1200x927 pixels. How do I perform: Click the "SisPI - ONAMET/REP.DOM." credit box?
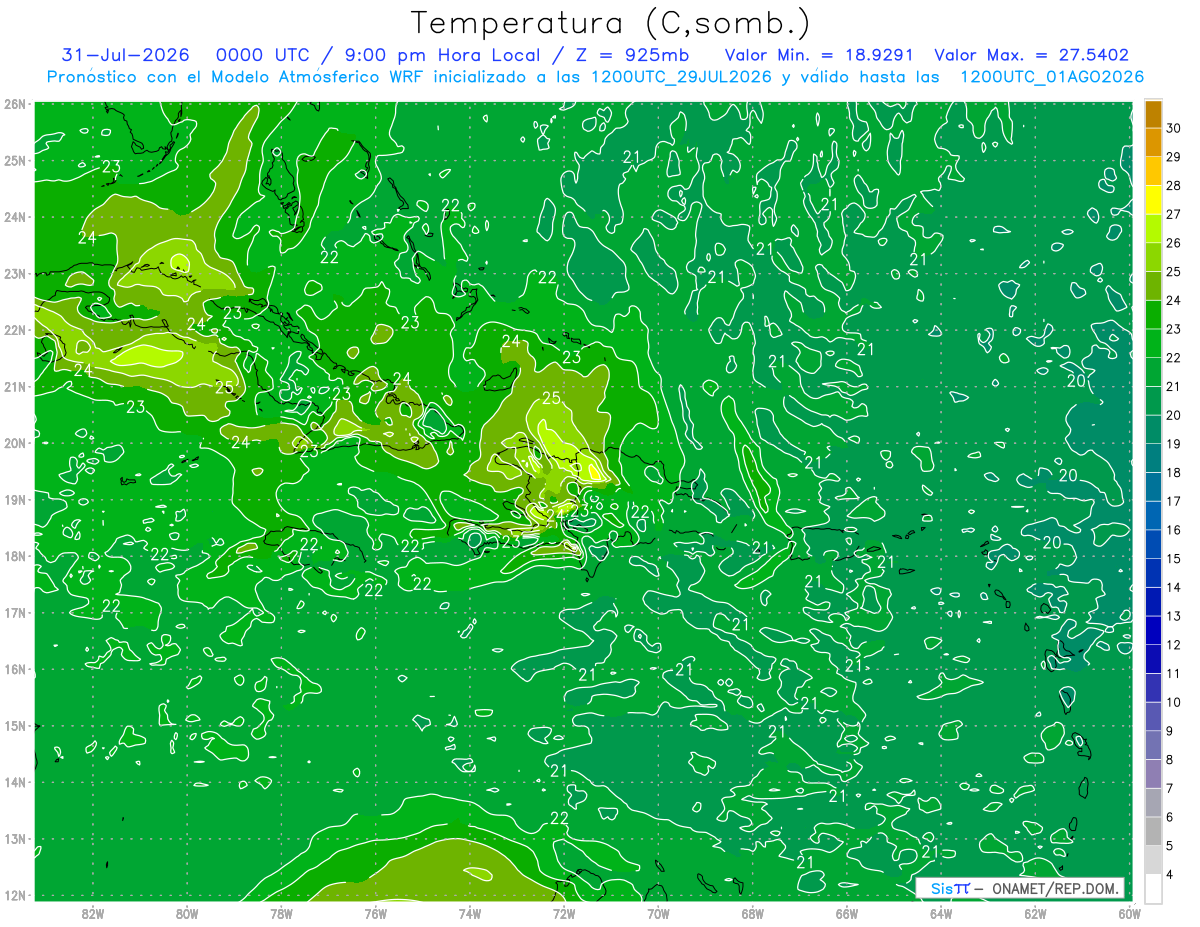coord(1019,888)
